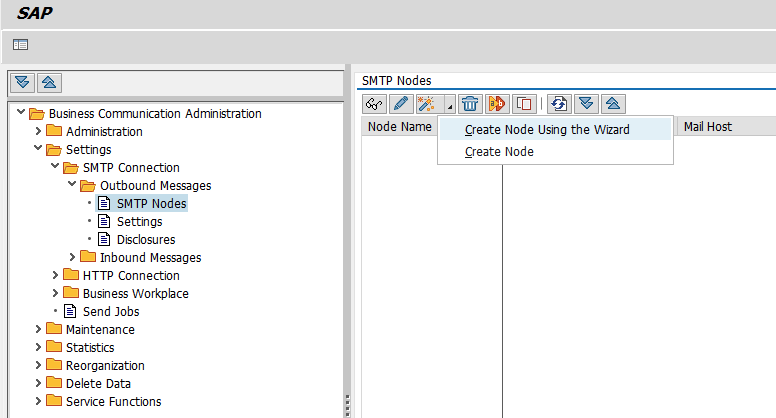Expand the Service Functions folder

tap(38, 401)
